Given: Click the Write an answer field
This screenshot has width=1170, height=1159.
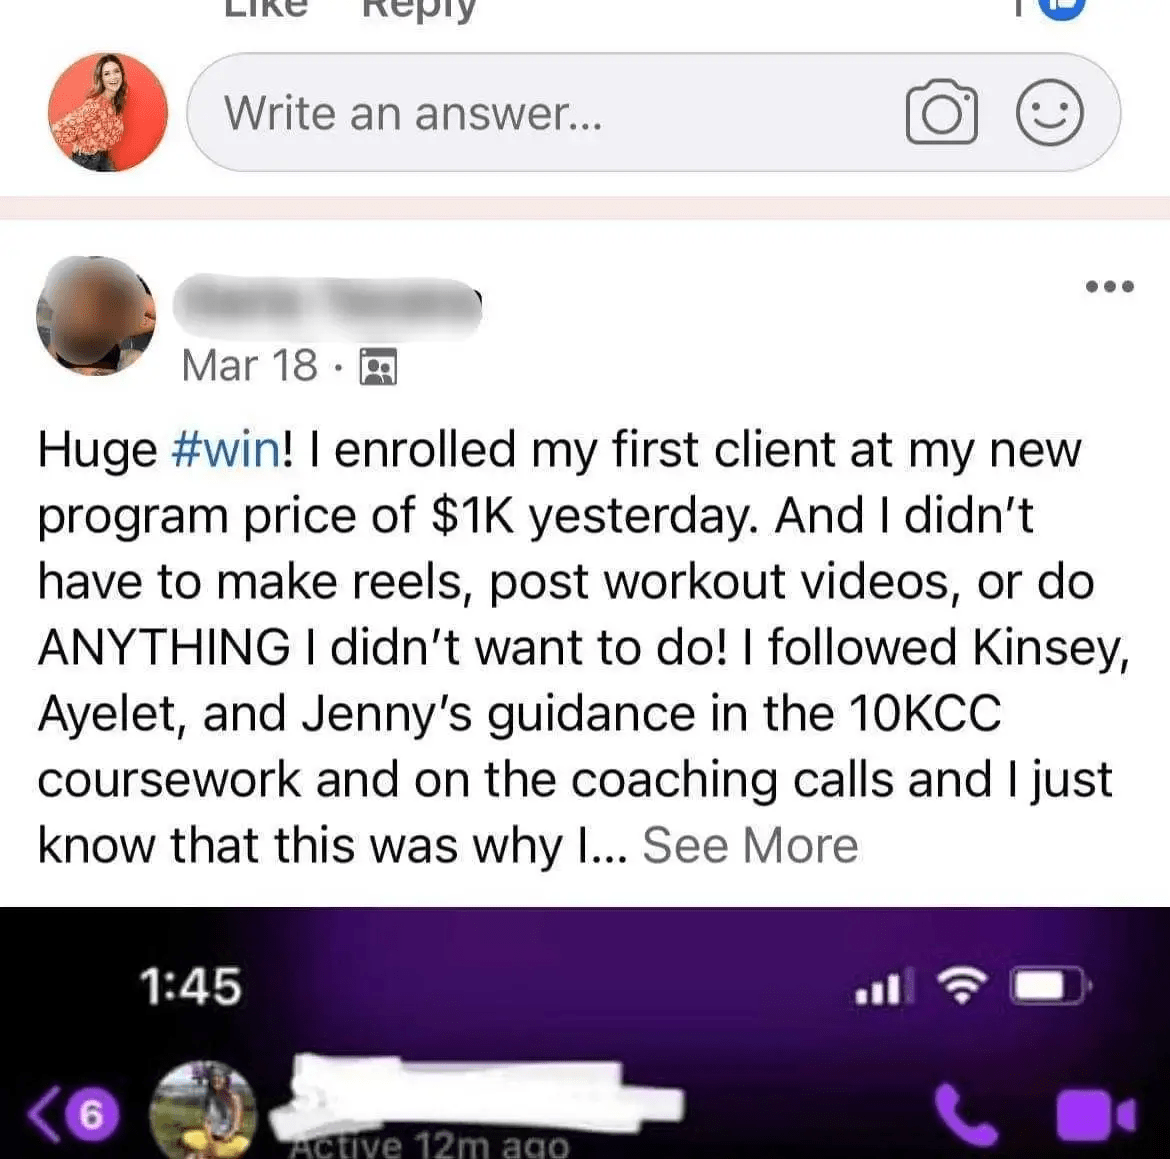Looking at the screenshot, I should click(x=653, y=112).
